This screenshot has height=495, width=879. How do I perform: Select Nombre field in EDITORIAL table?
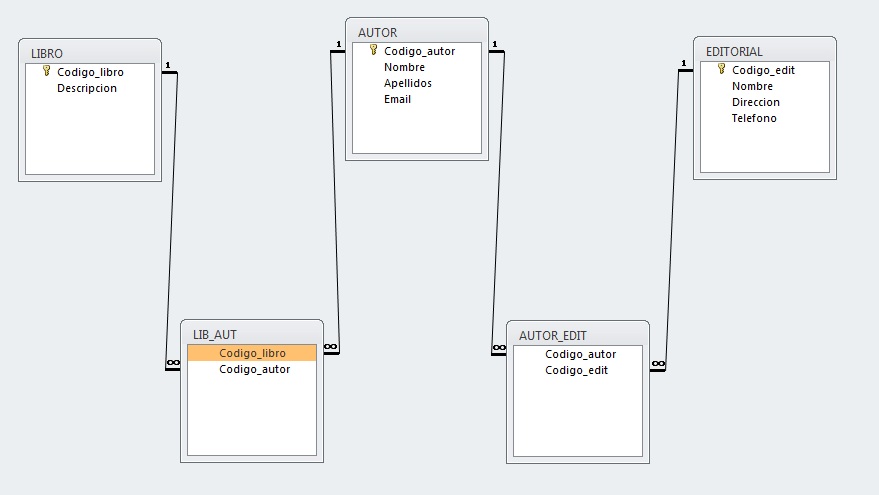(x=752, y=86)
